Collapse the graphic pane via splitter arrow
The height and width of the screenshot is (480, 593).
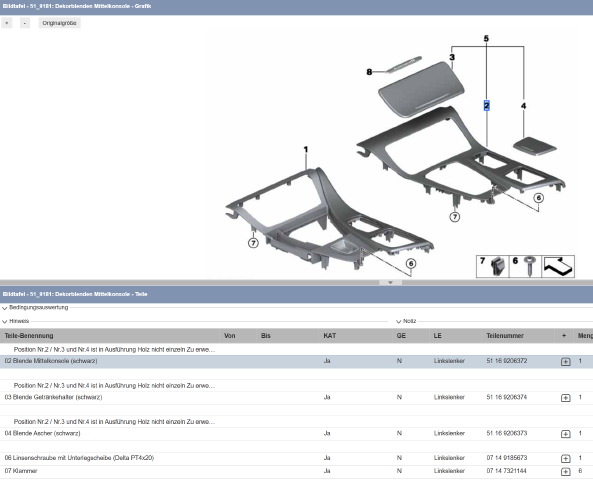coord(390,283)
